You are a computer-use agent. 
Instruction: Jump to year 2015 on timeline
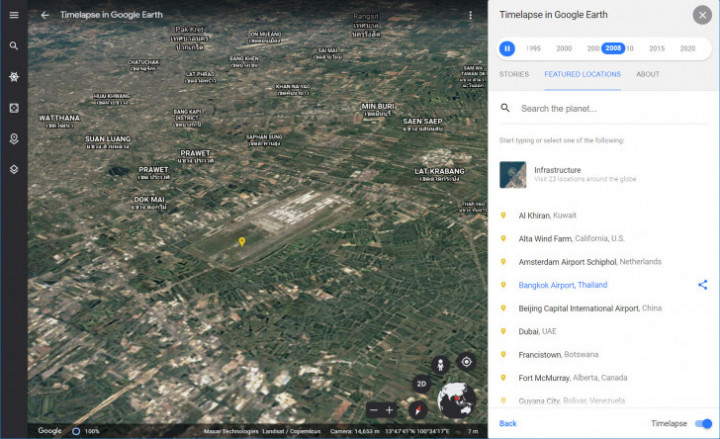click(657, 48)
